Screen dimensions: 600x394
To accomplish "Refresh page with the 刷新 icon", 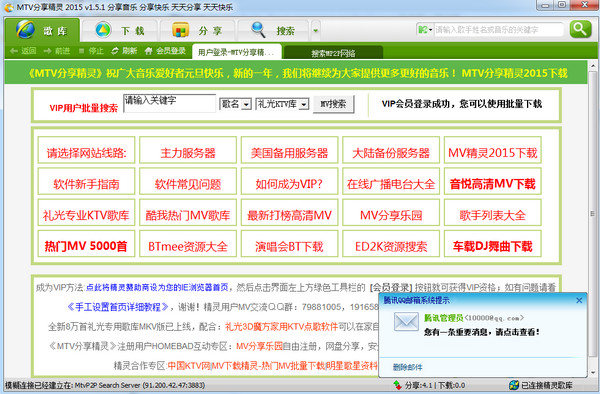I will point(124,51).
